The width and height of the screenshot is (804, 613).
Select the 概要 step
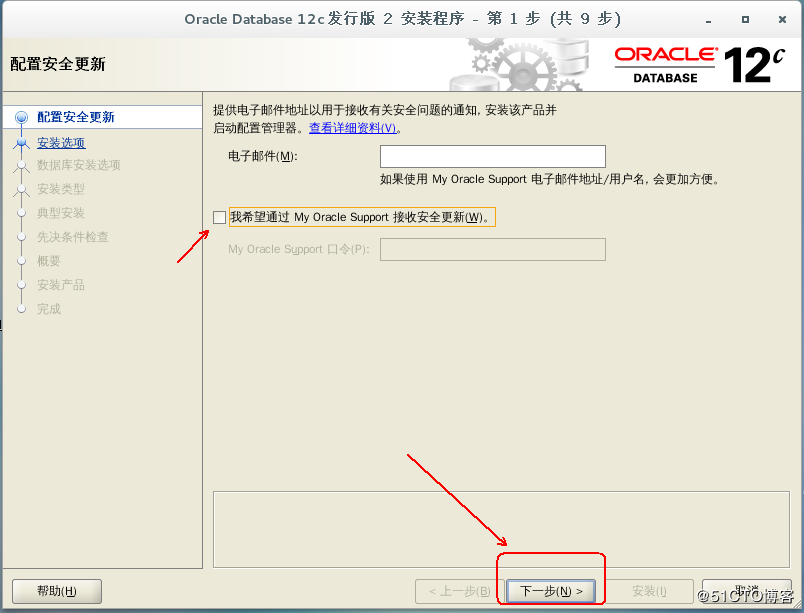(x=49, y=261)
